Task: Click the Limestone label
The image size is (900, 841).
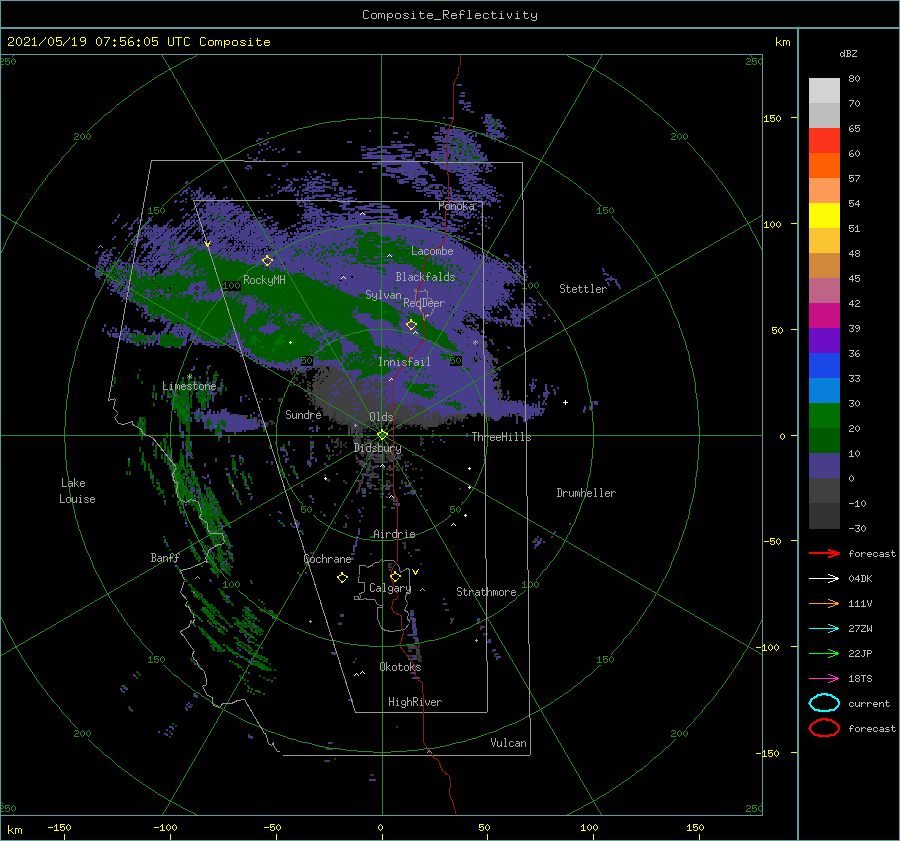Action: pos(189,386)
